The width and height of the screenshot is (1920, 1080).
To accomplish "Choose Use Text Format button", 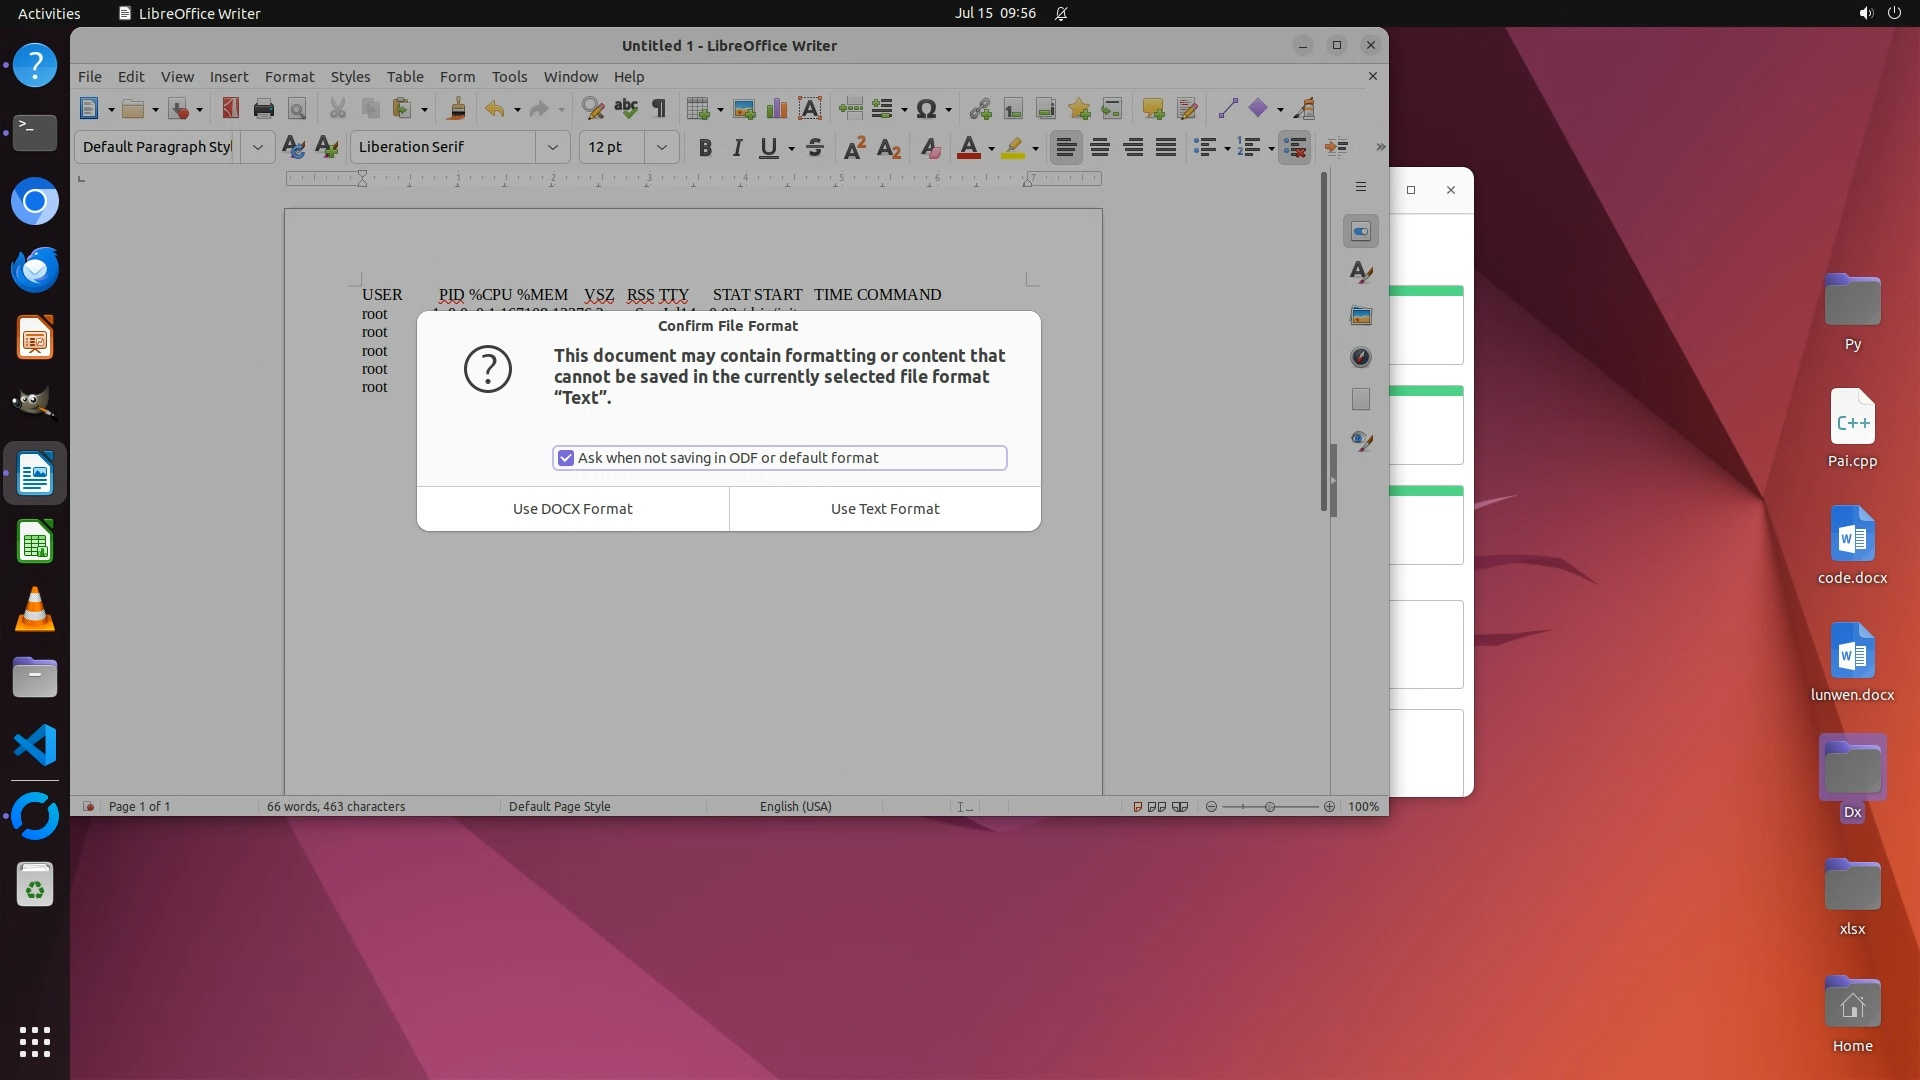I will (885, 509).
